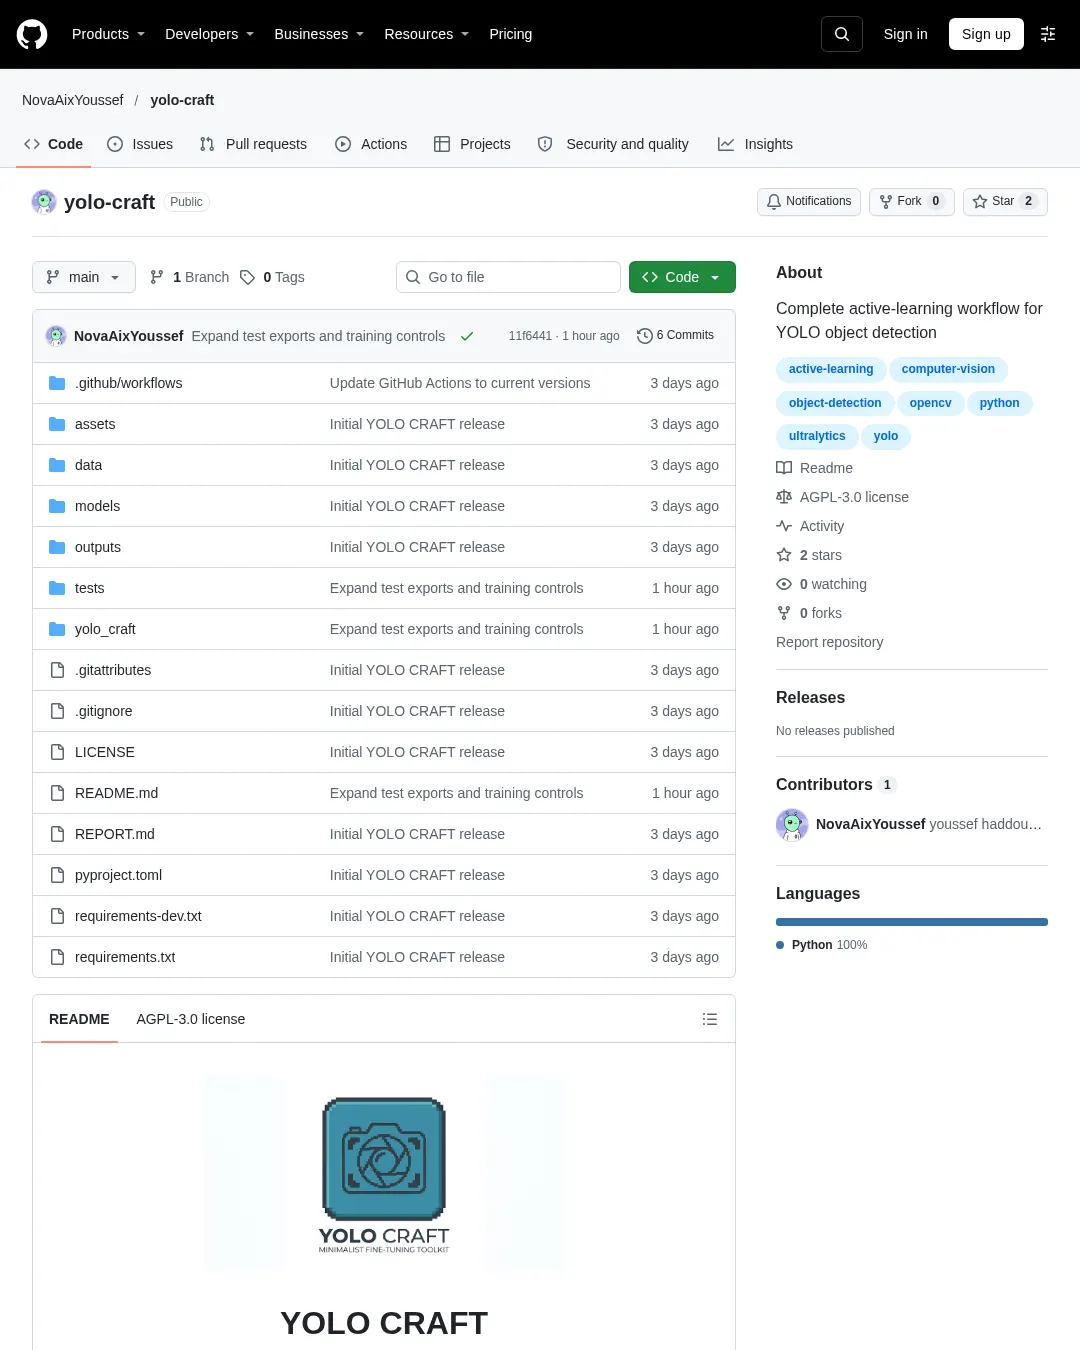Open the requirements-dev.txt file
The height and width of the screenshot is (1350, 1080).
point(138,916)
